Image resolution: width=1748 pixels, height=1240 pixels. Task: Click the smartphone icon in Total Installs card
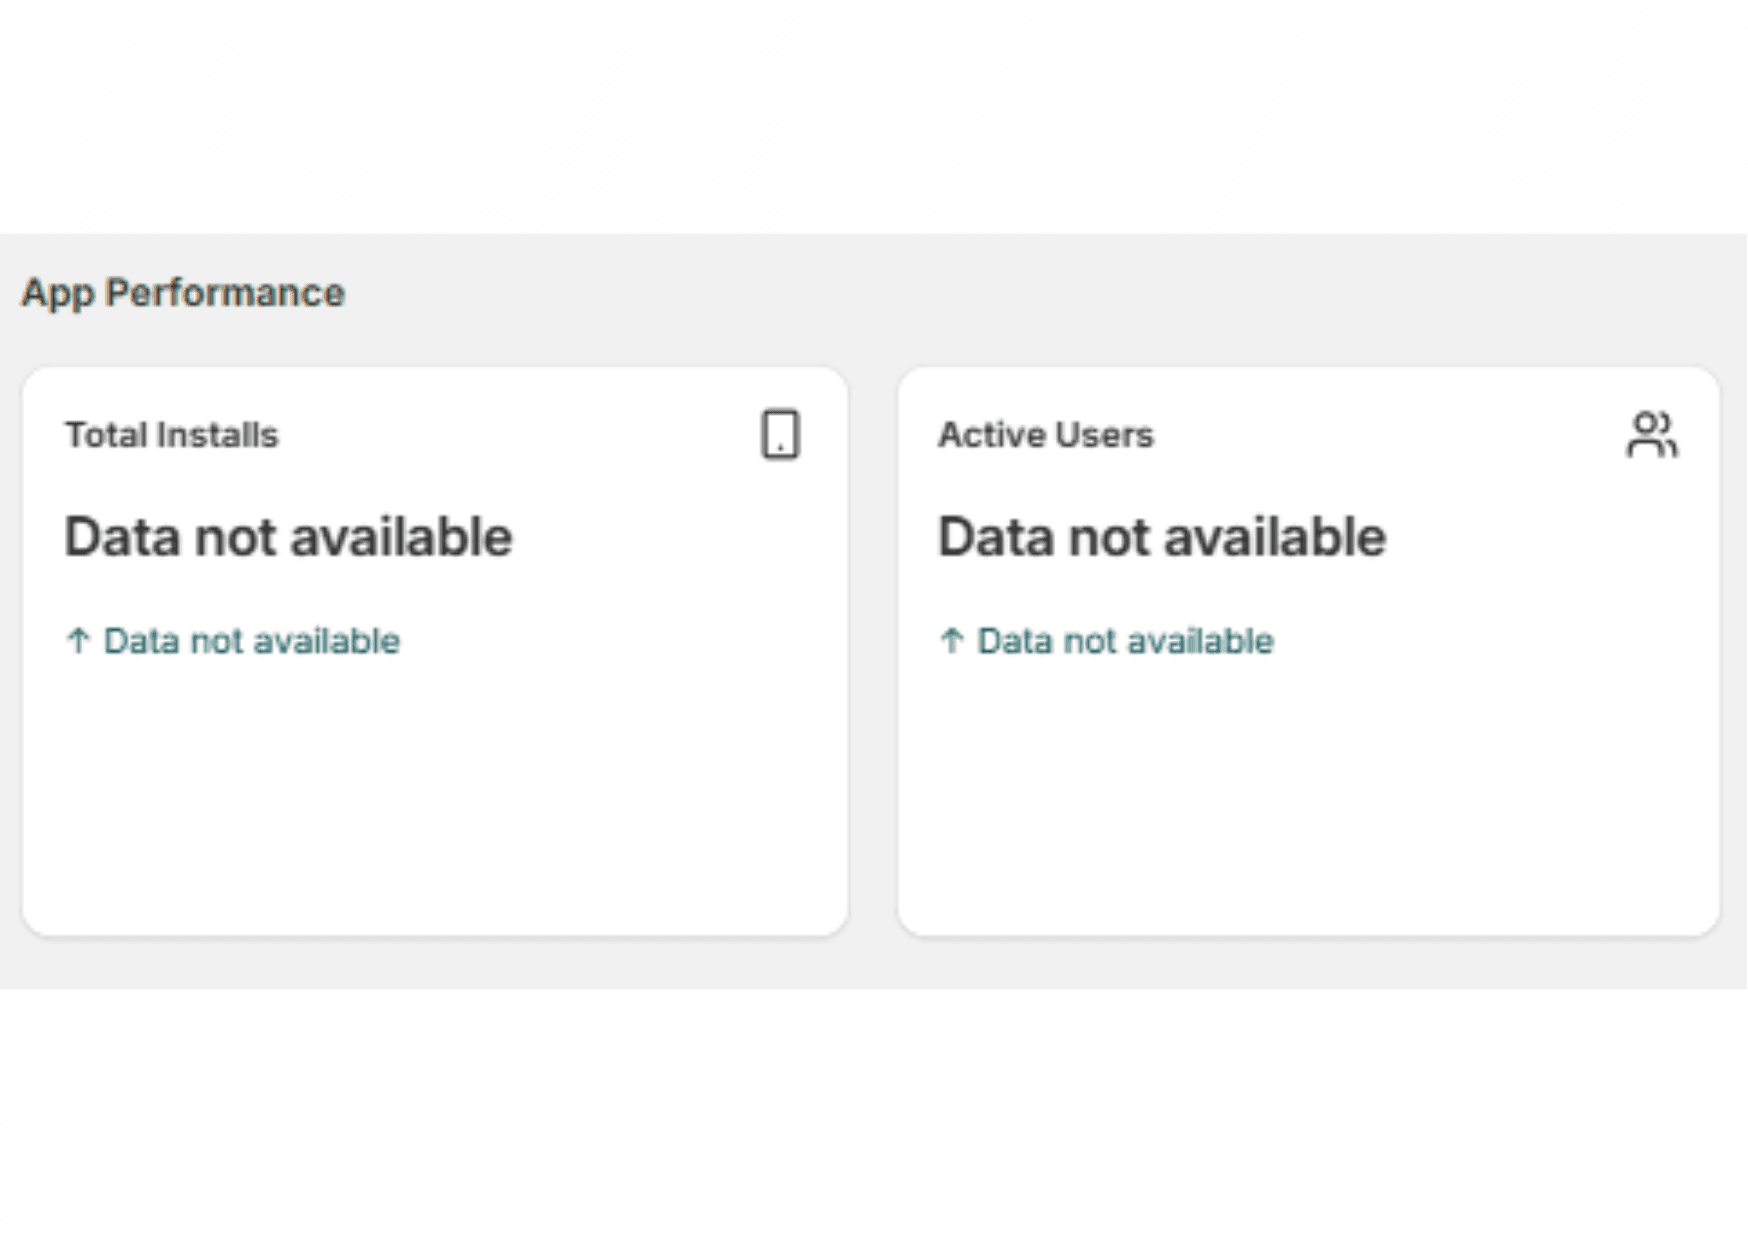point(780,435)
